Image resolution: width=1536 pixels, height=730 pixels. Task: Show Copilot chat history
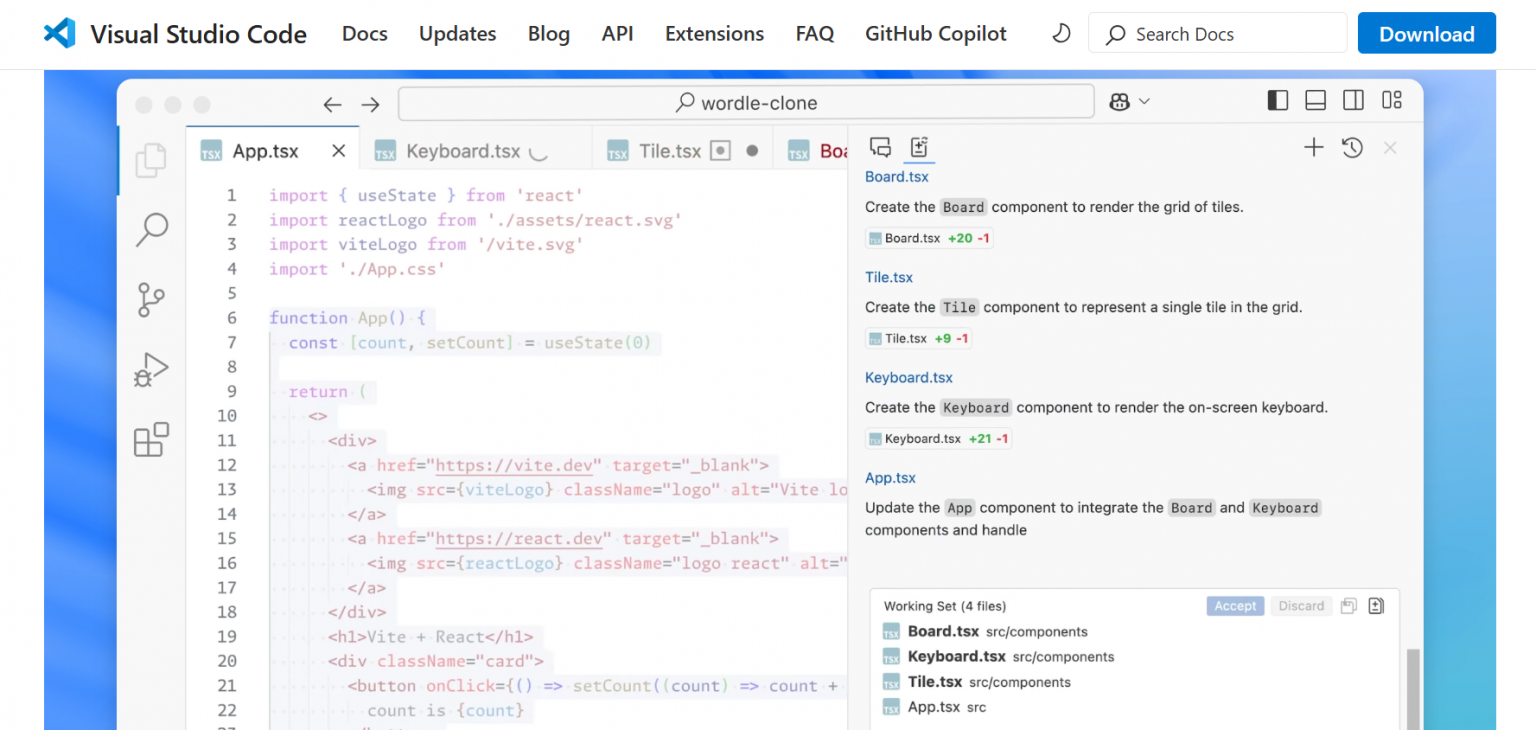(1351, 147)
